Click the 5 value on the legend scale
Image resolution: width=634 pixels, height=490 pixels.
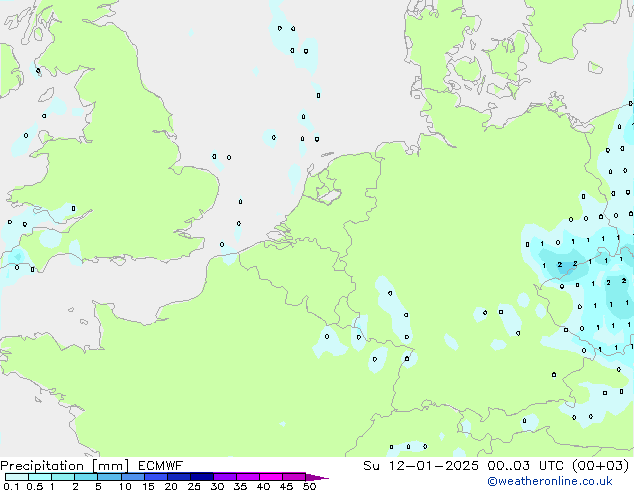pos(98,486)
